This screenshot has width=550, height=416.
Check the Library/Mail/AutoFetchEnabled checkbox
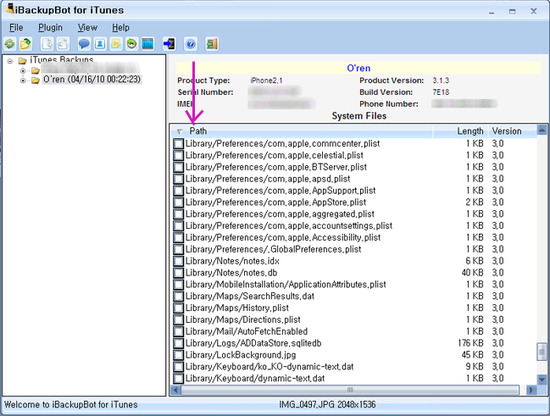[179, 331]
